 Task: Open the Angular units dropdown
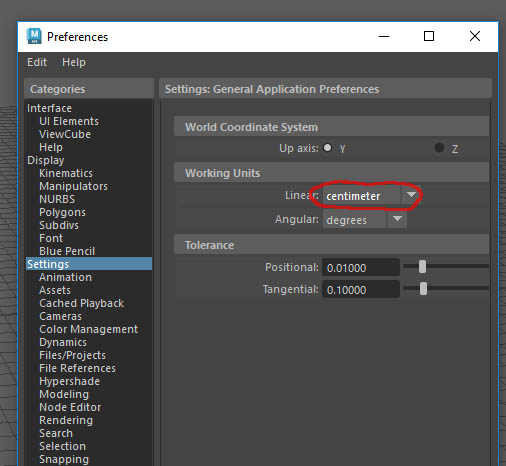pyautogui.click(x=364, y=220)
